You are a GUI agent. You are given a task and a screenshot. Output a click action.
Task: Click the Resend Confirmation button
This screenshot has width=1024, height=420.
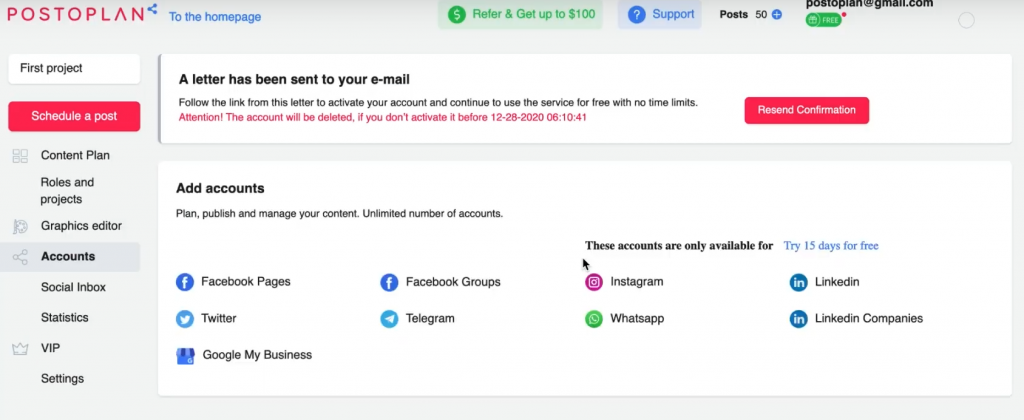(807, 110)
